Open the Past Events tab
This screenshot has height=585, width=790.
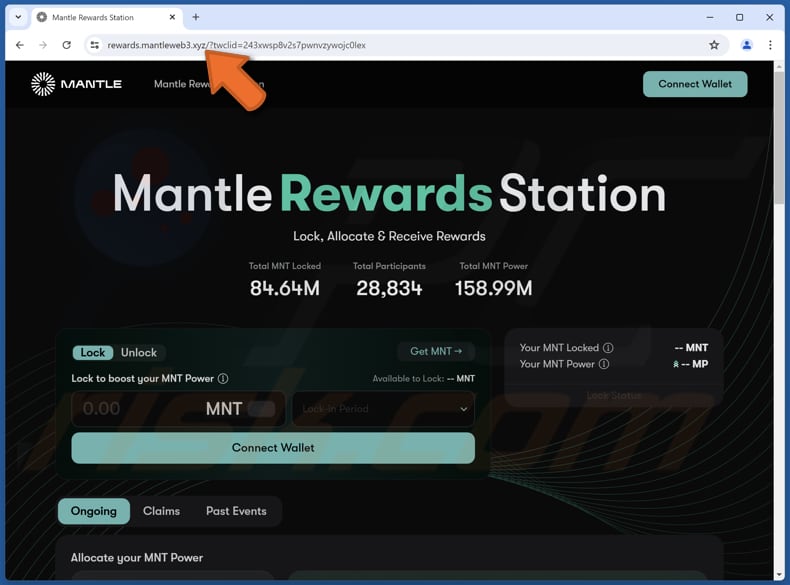pyautogui.click(x=236, y=511)
